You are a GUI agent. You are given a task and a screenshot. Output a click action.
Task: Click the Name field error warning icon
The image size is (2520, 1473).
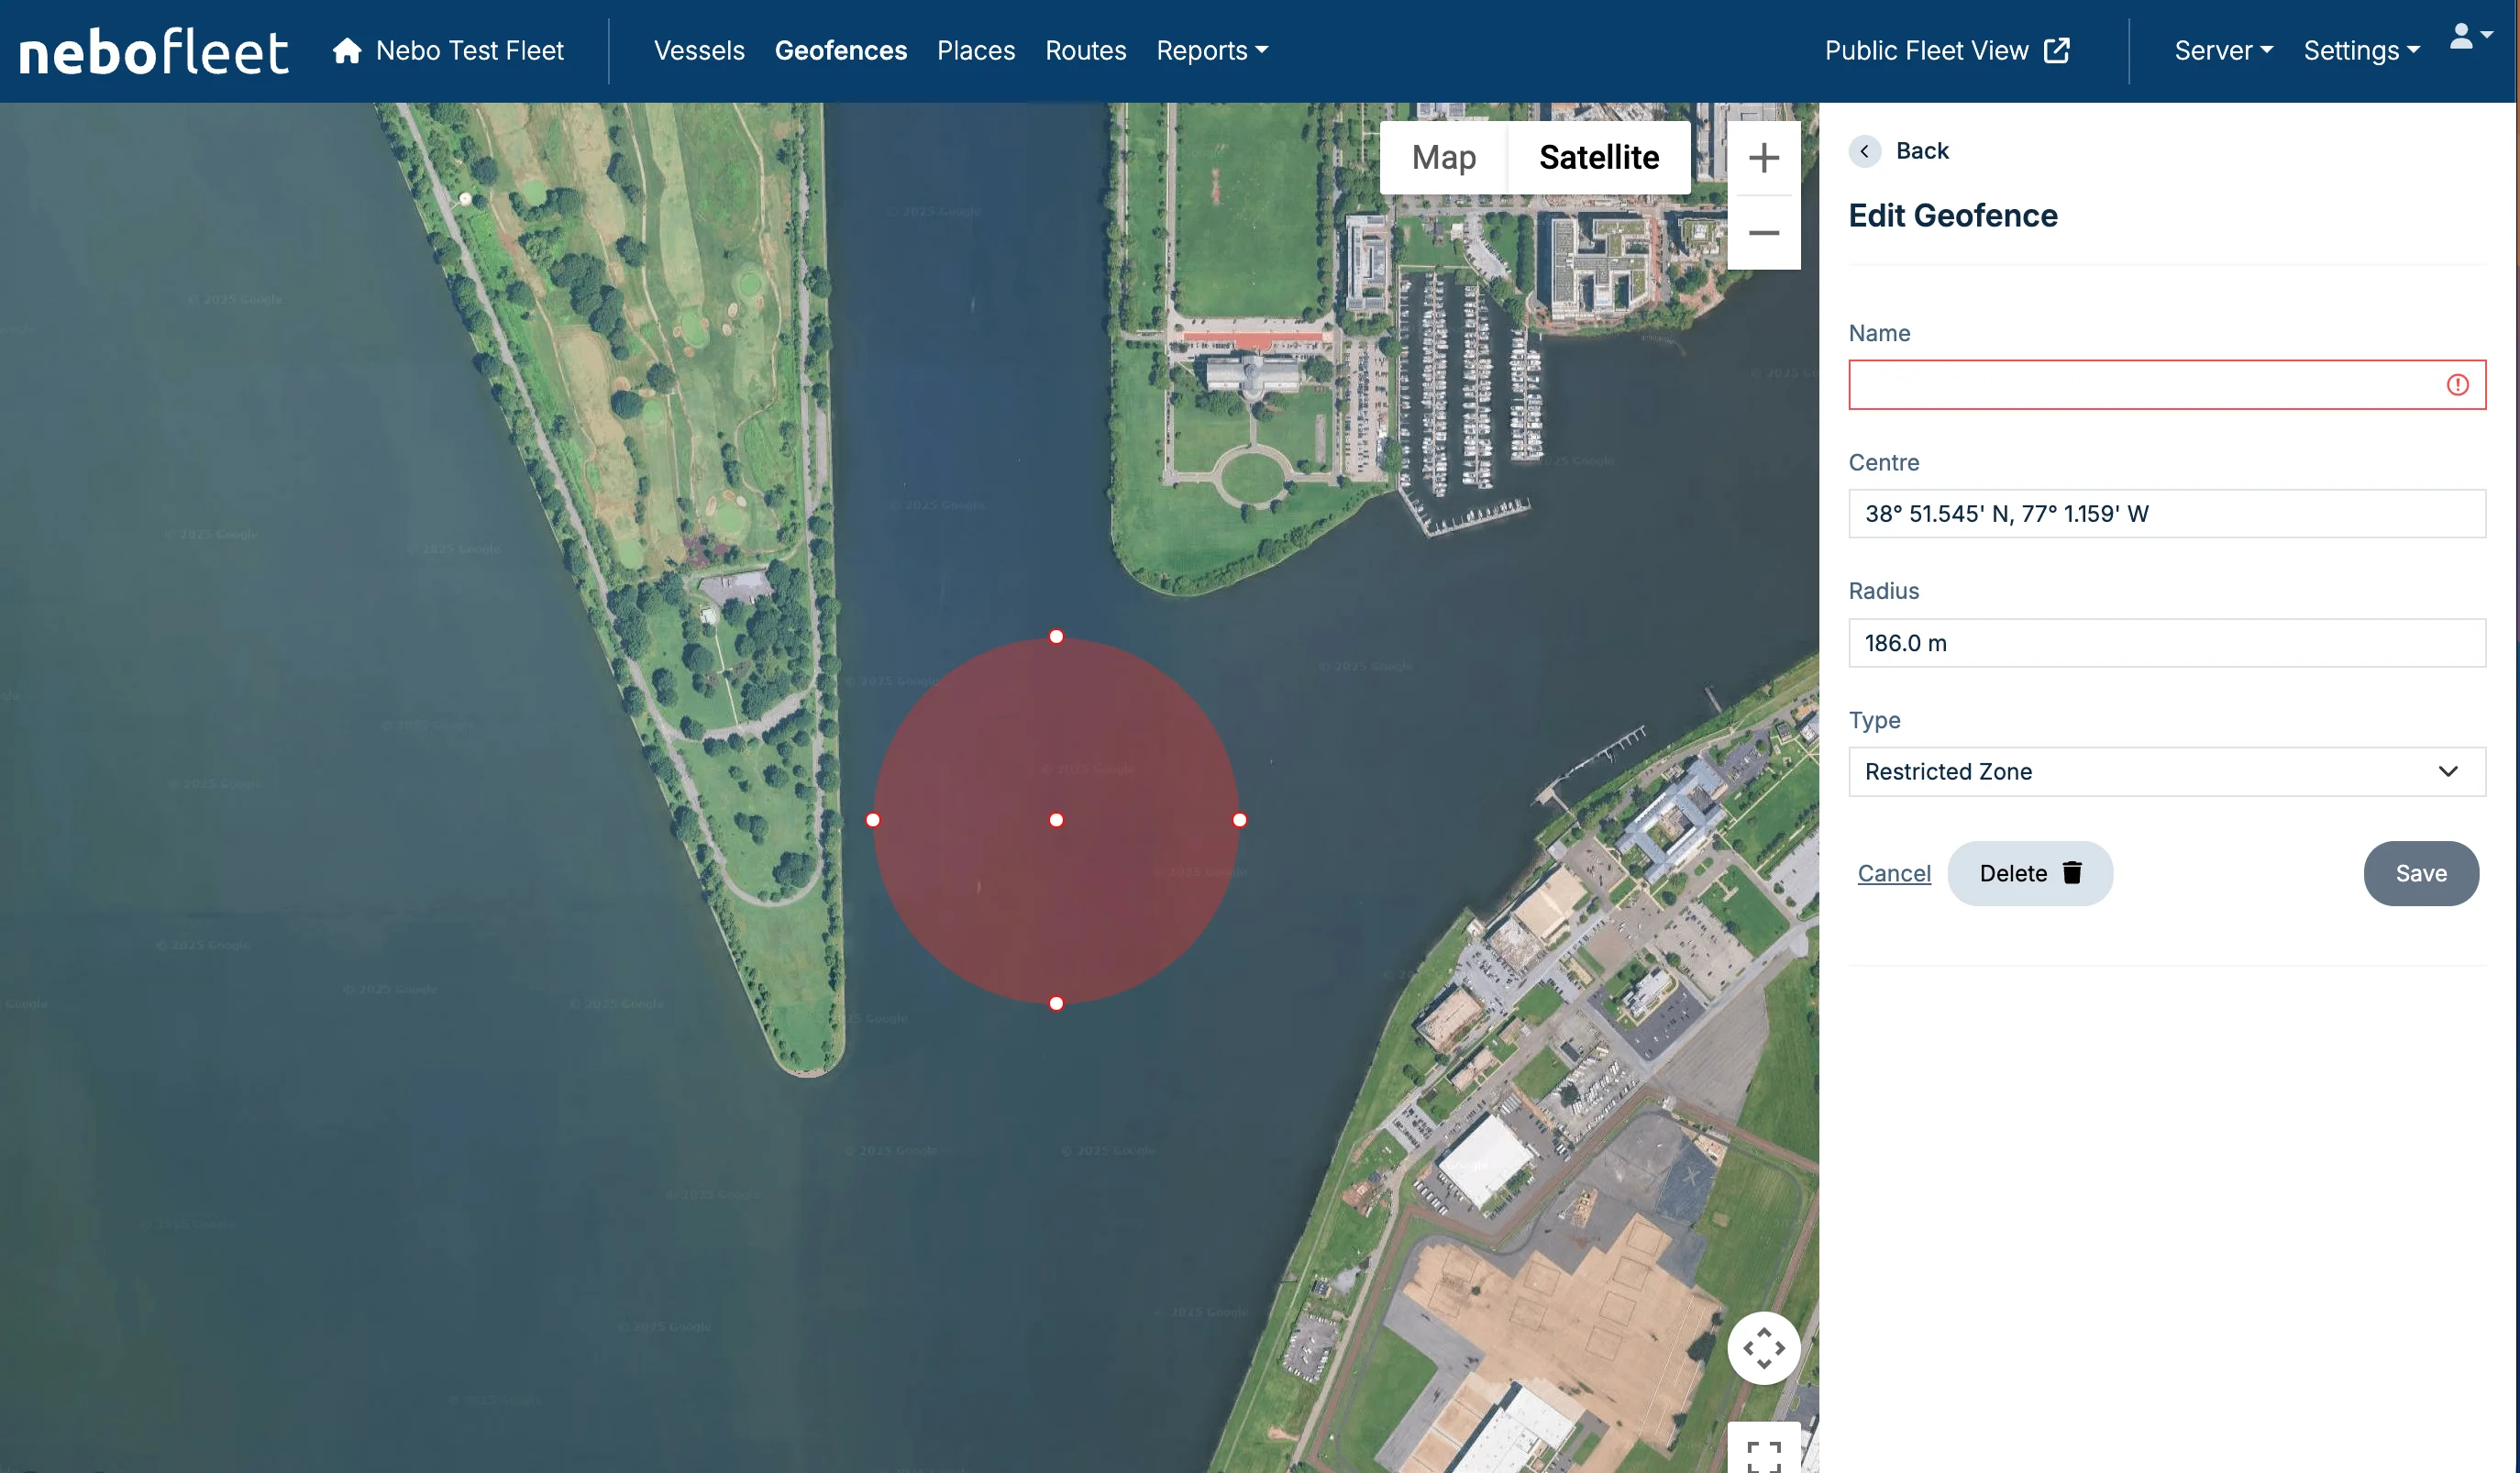[x=2457, y=385]
